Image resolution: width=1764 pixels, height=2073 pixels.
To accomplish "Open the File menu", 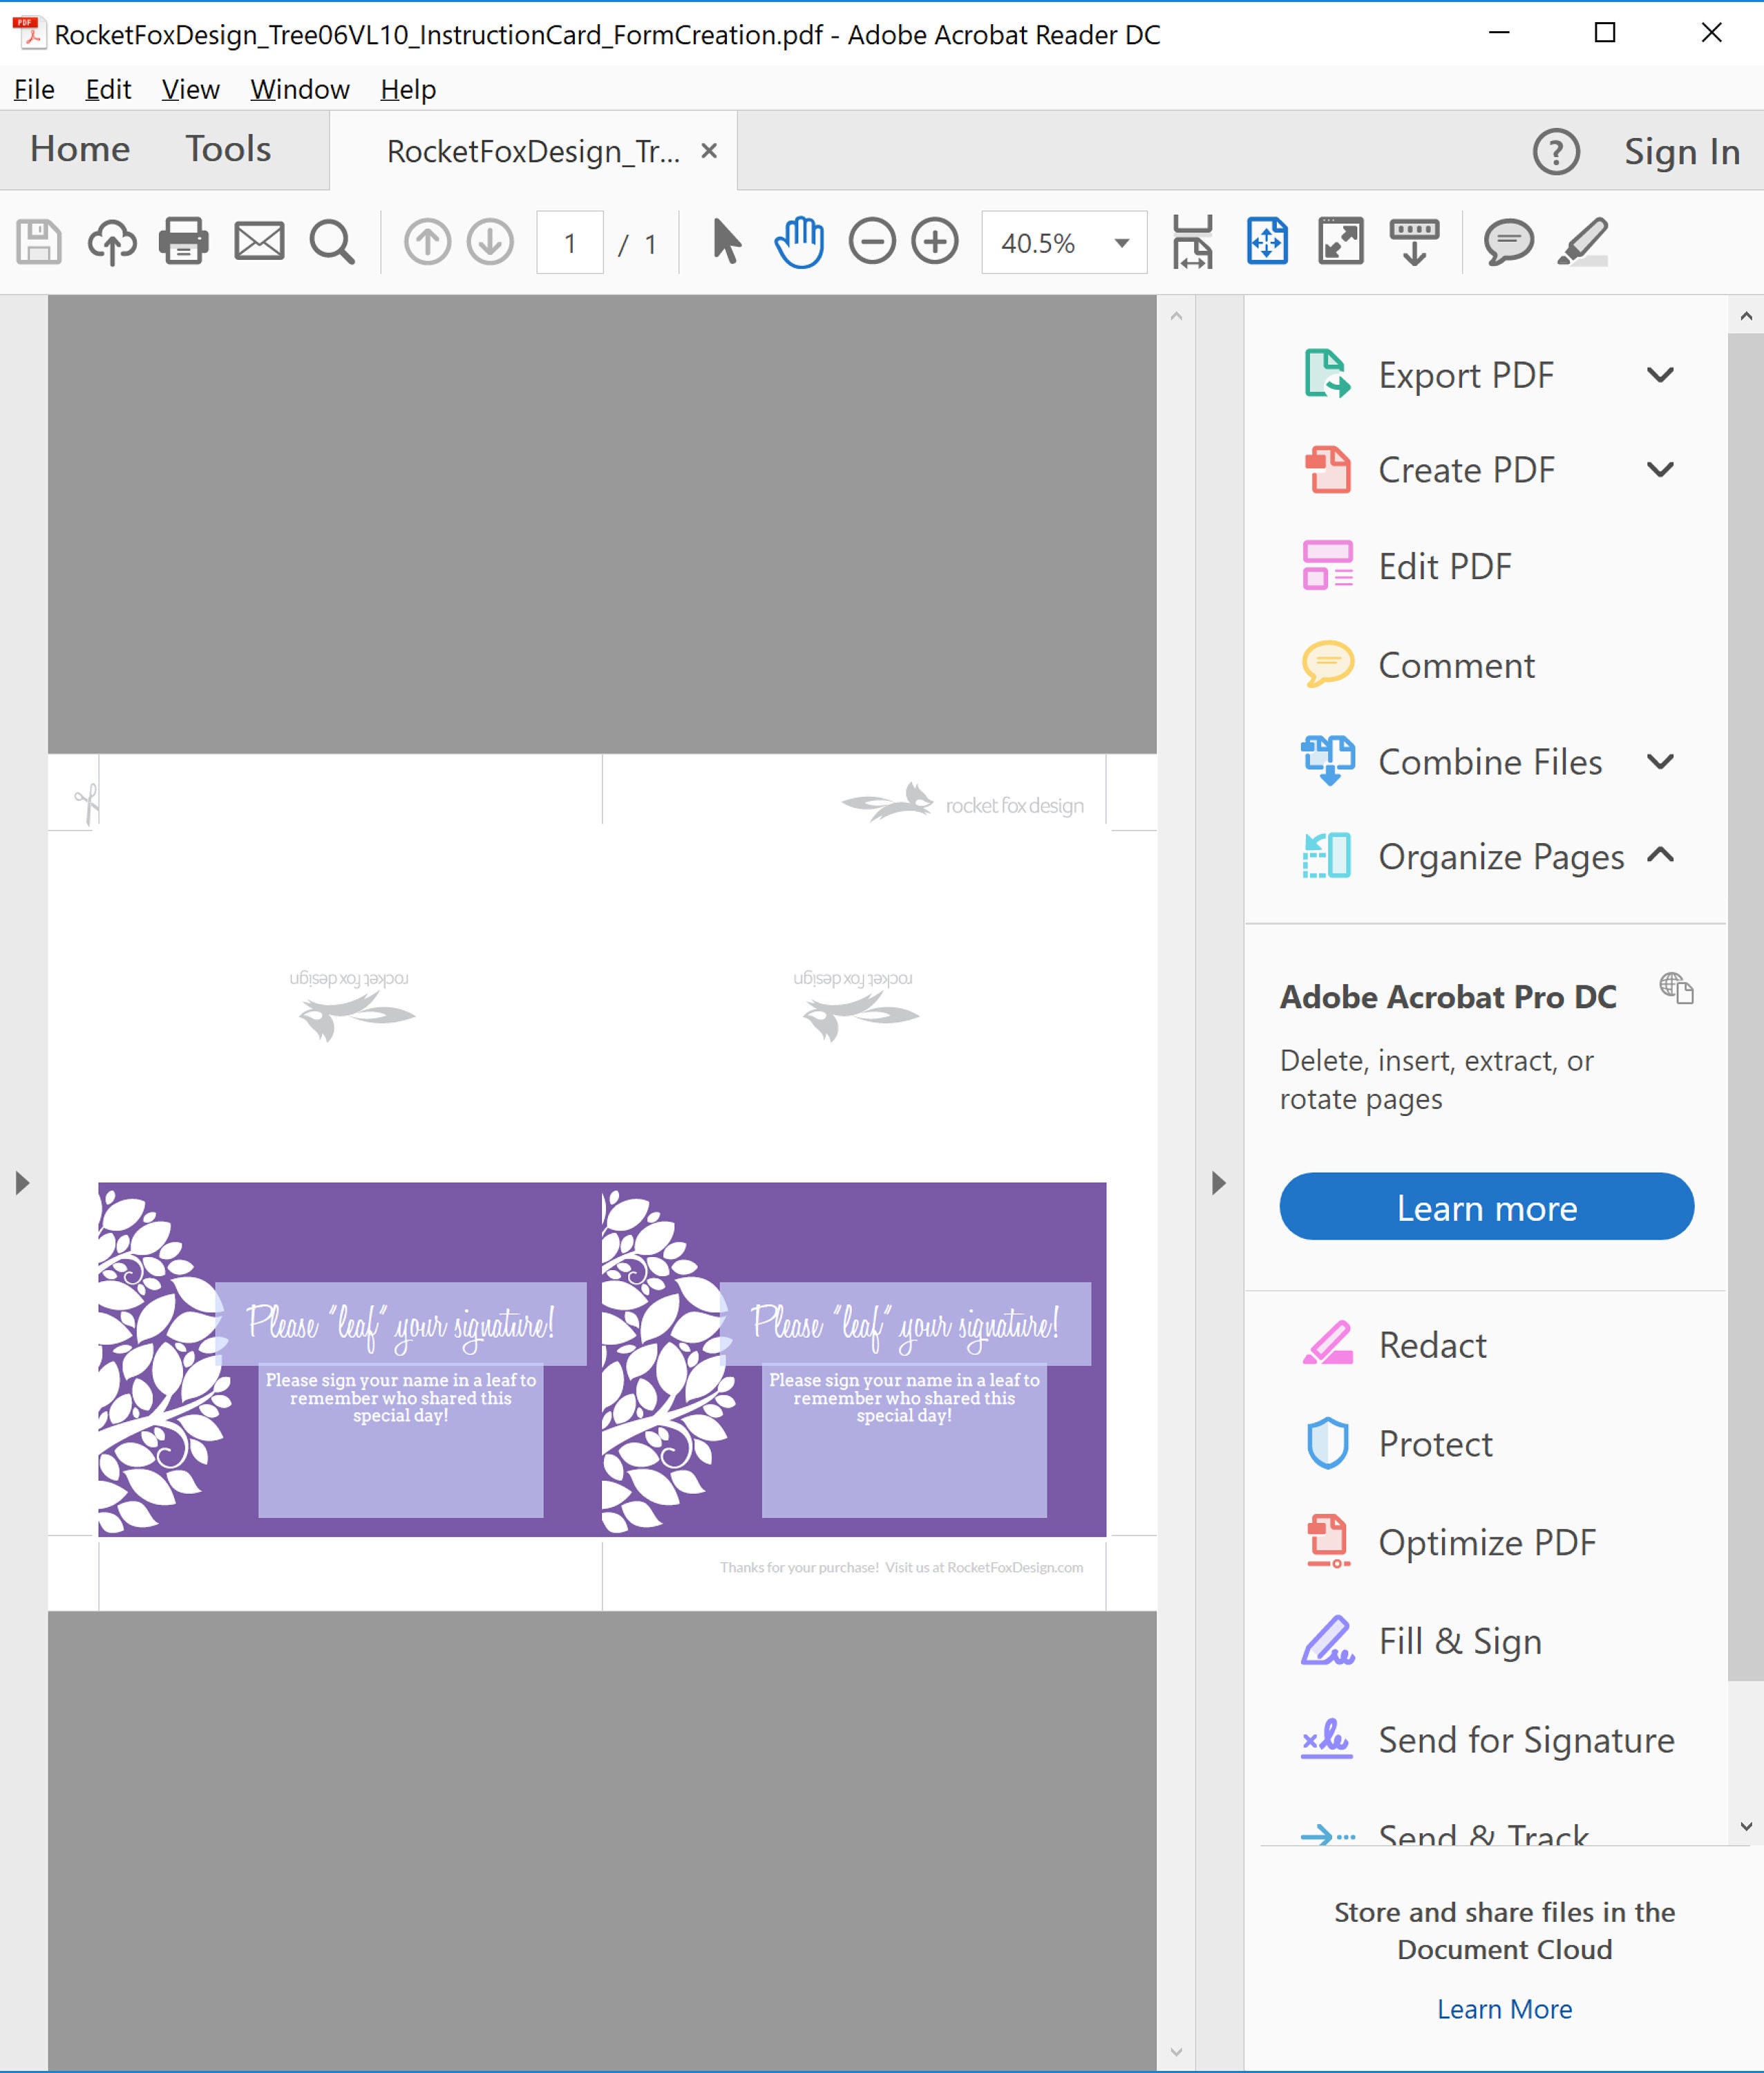I will pos(34,89).
